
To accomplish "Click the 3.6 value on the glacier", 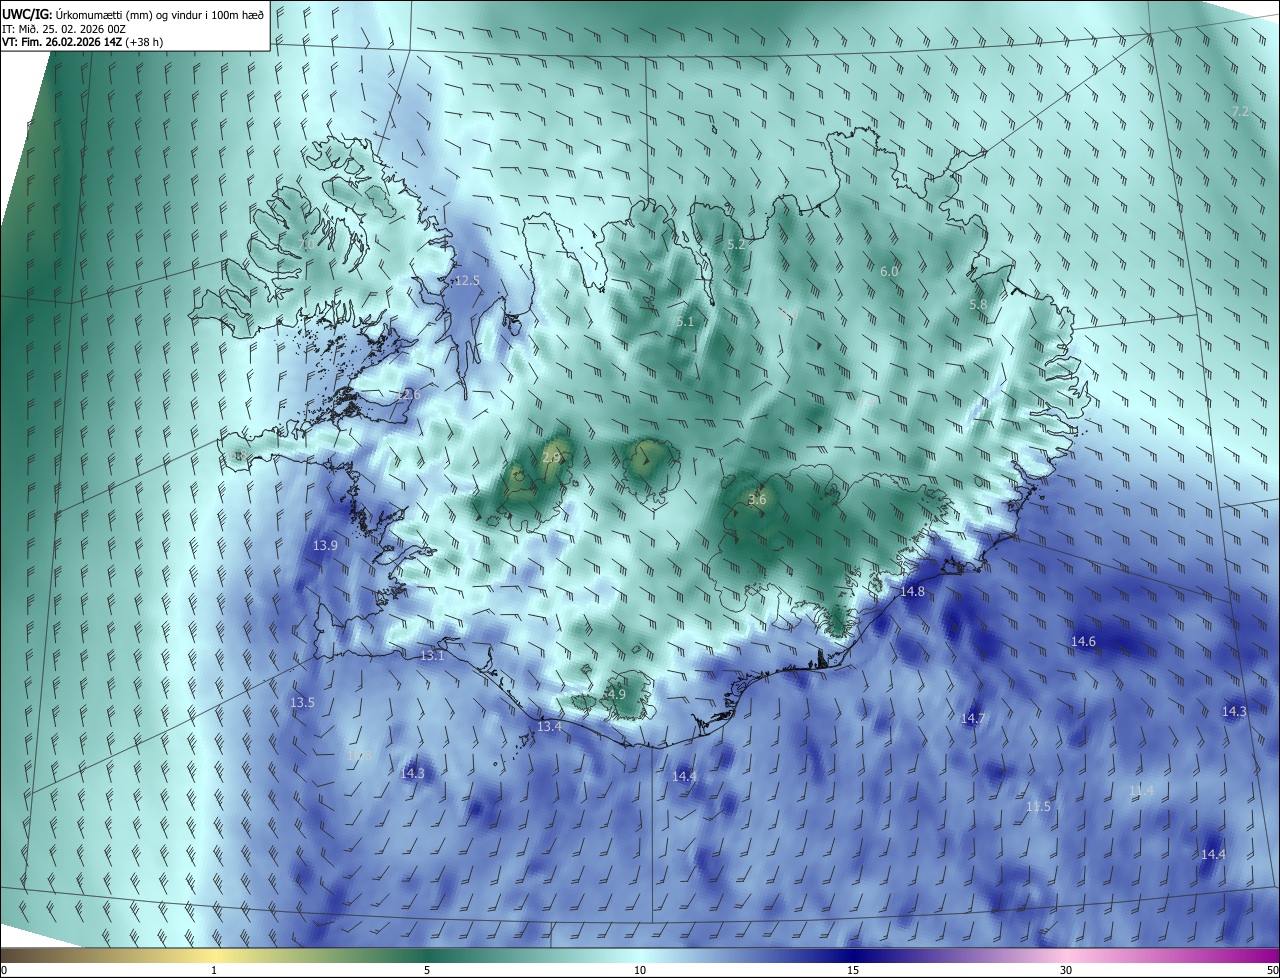I will pos(757,500).
